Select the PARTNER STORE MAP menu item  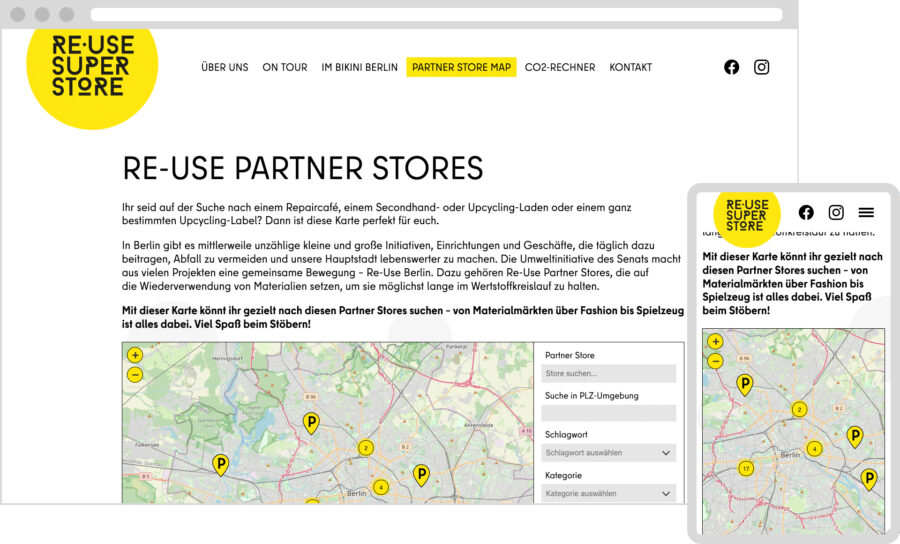click(x=461, y=67)
